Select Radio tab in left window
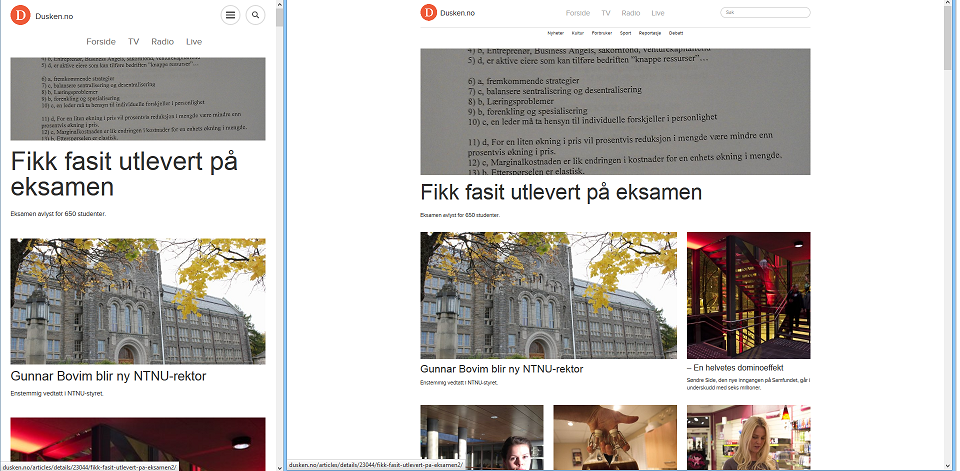Screen dimensions: 960x471 point(163,42)
